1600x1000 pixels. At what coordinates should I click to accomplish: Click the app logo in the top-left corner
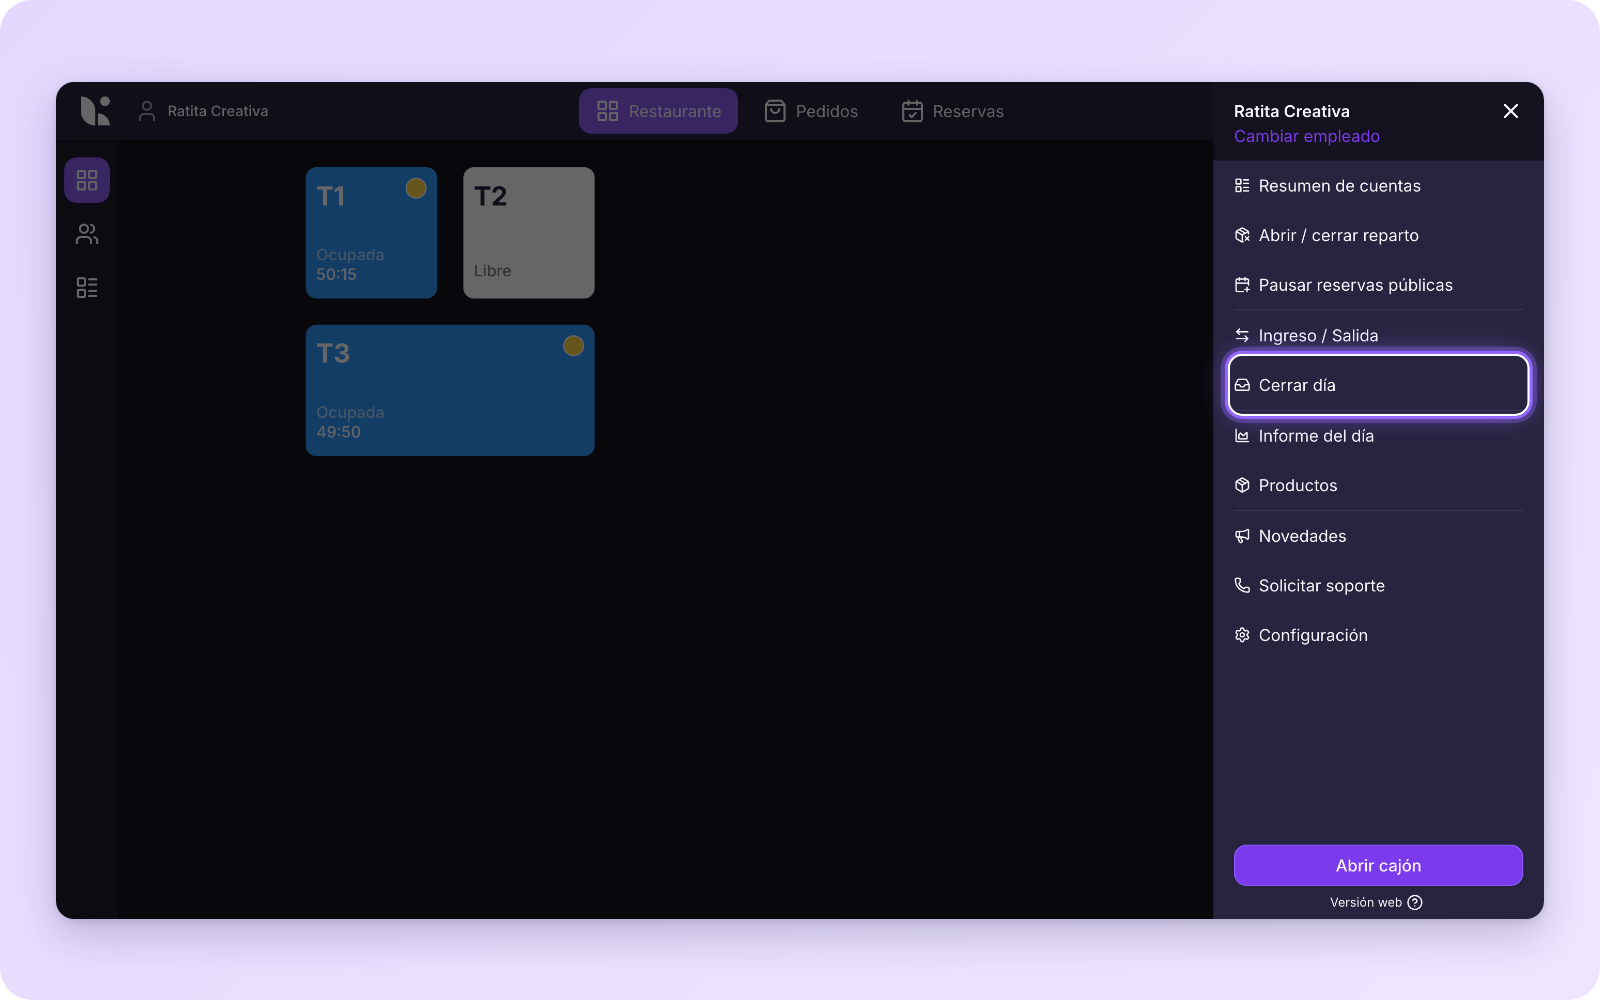95,111
